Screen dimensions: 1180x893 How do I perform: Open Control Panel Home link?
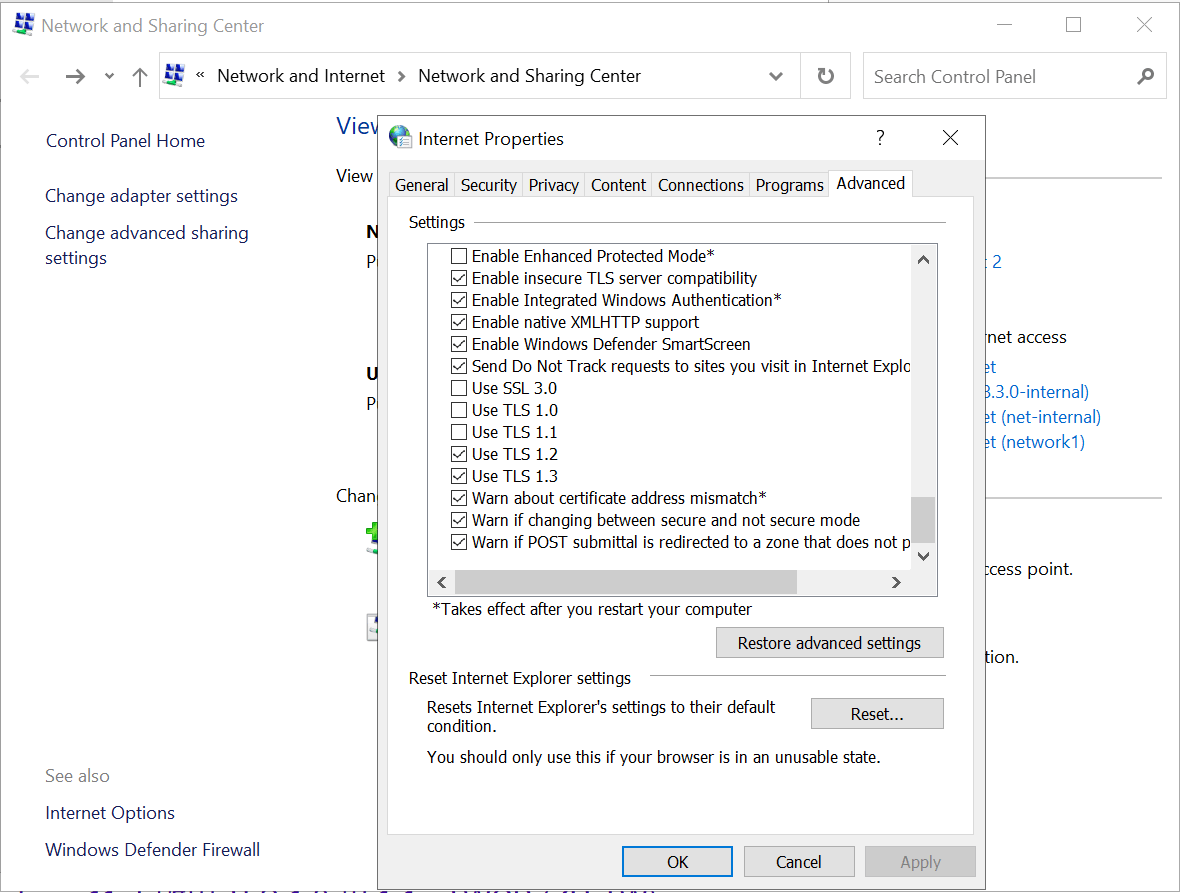click(x=126, y=141)
